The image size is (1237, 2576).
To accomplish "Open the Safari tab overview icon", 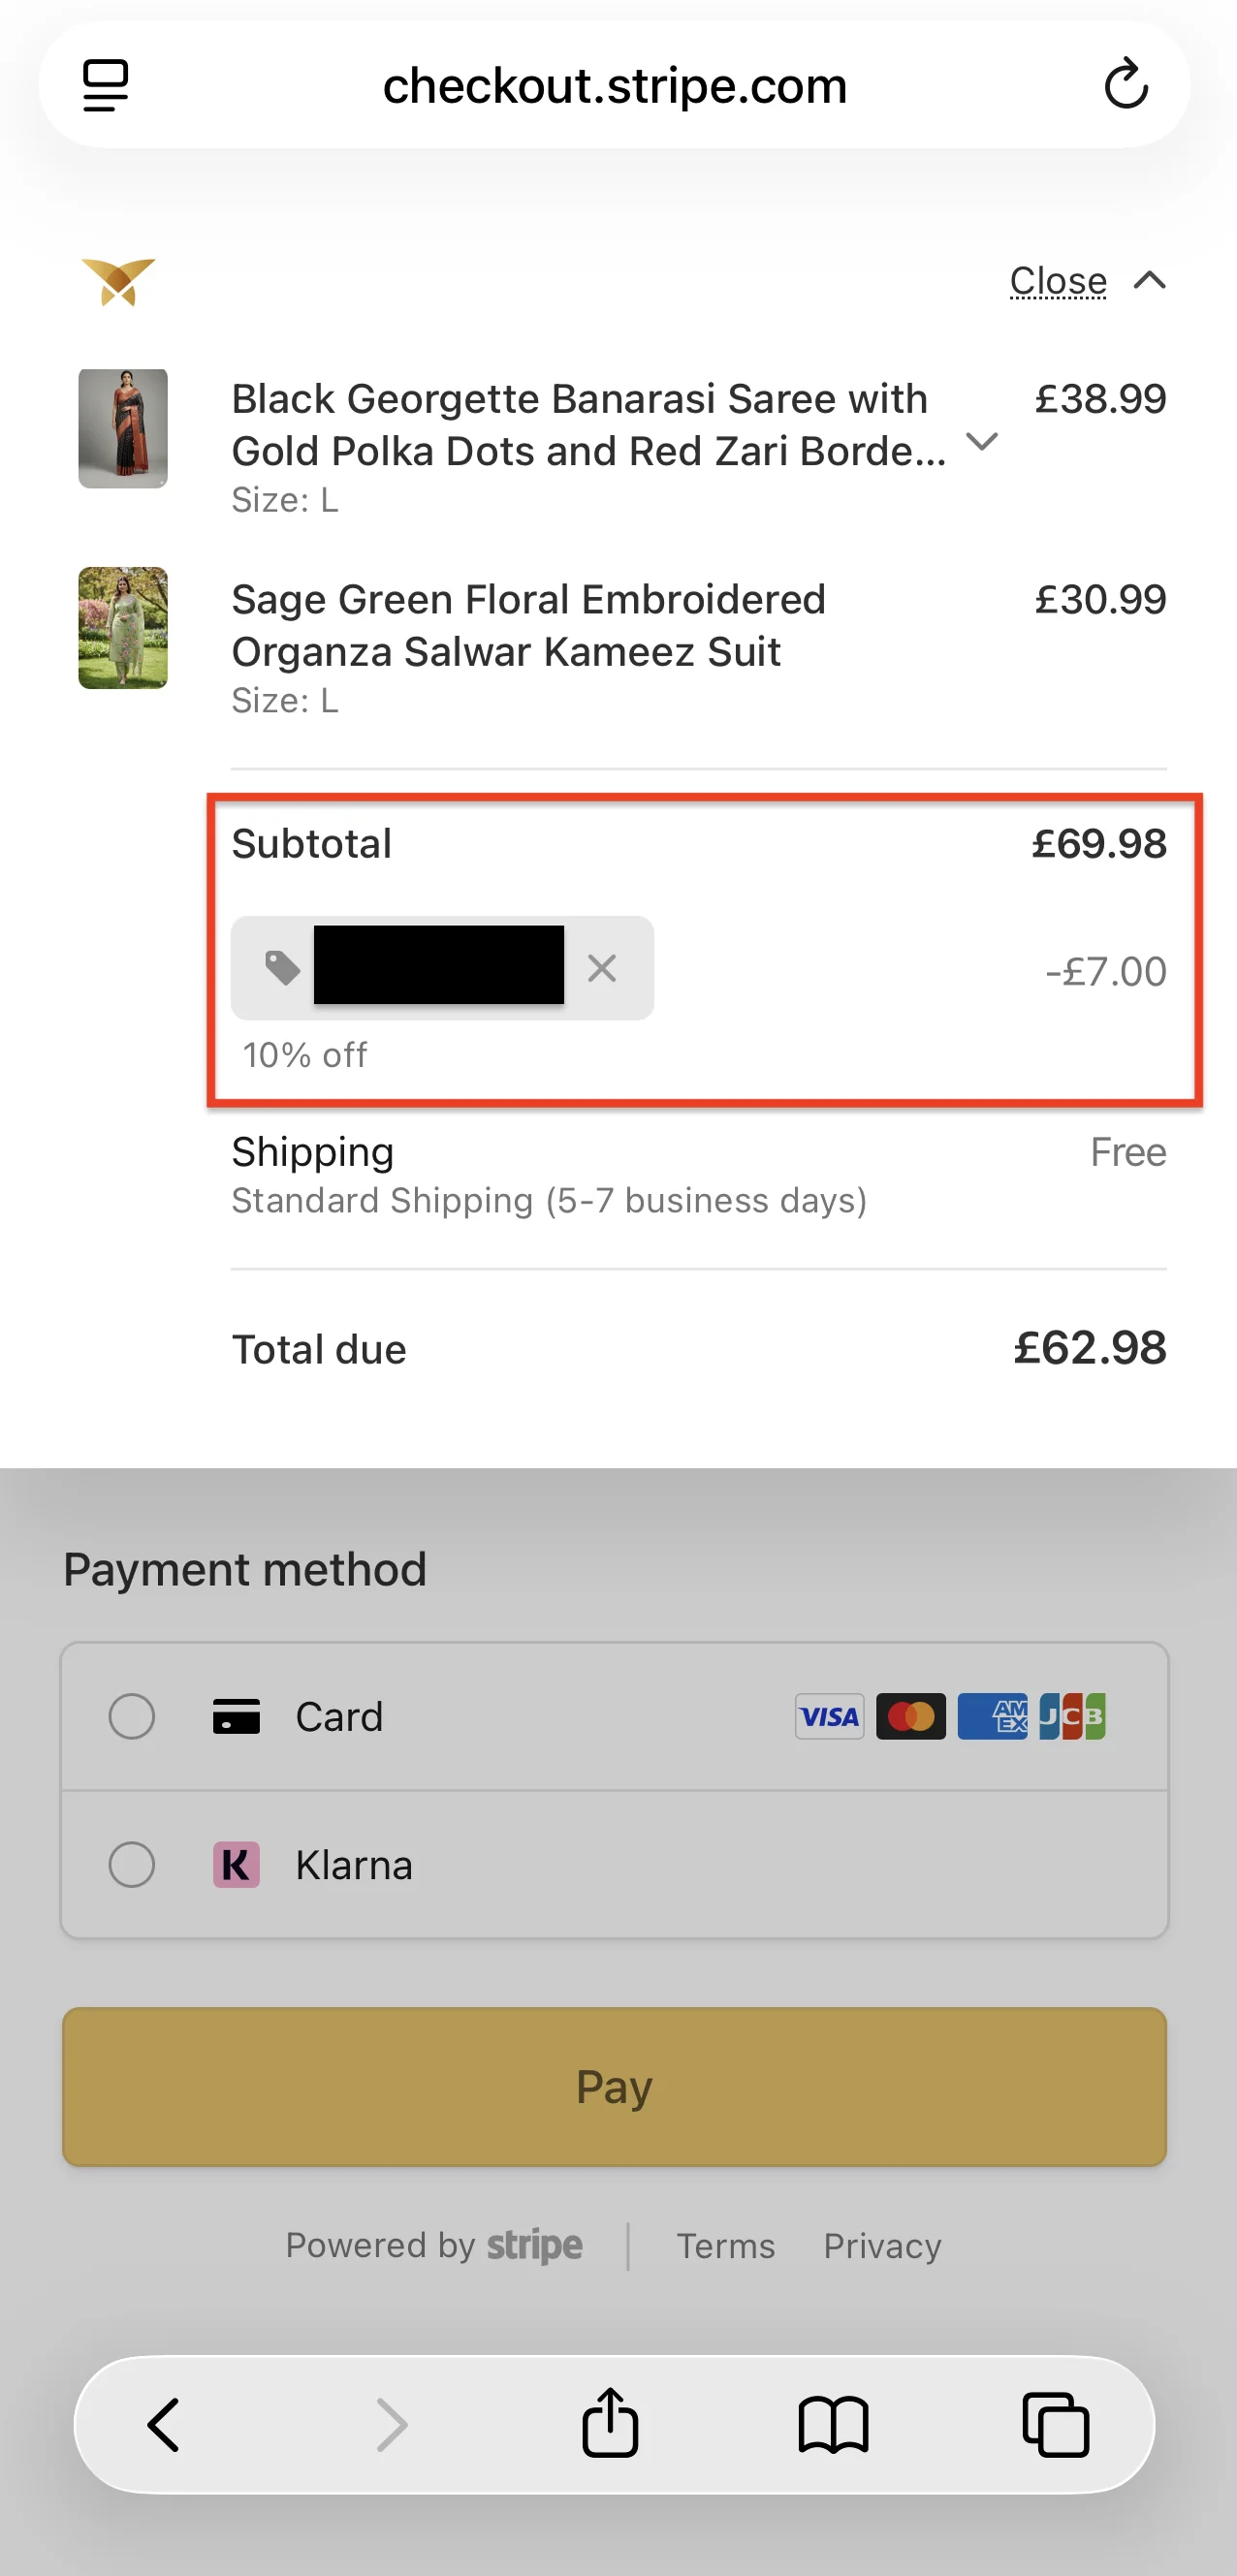I will [1057, 2425].
